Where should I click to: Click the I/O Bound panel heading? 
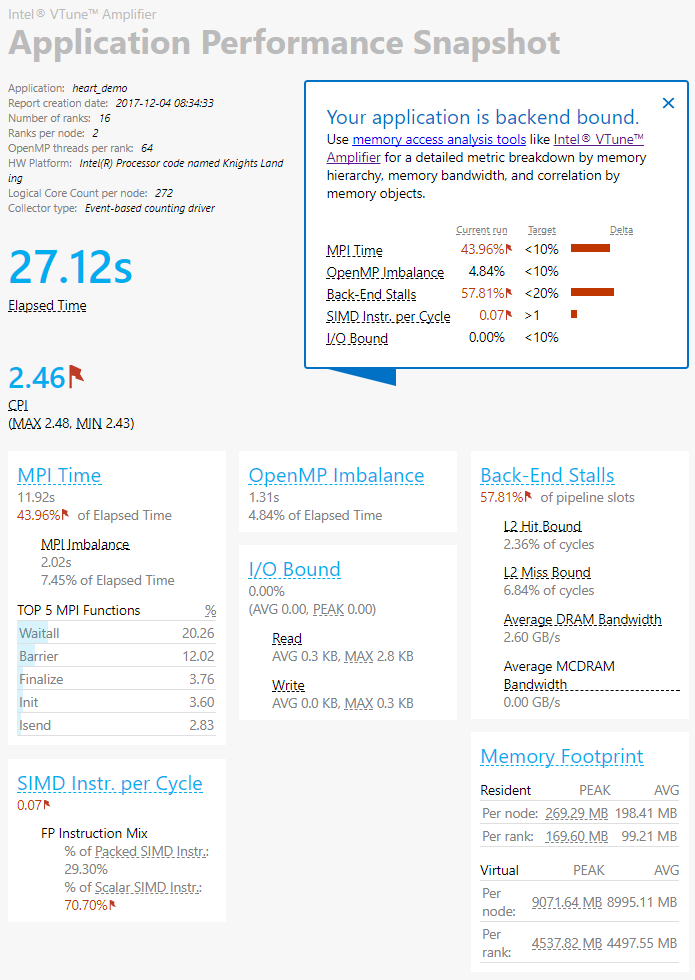[294, 570]
